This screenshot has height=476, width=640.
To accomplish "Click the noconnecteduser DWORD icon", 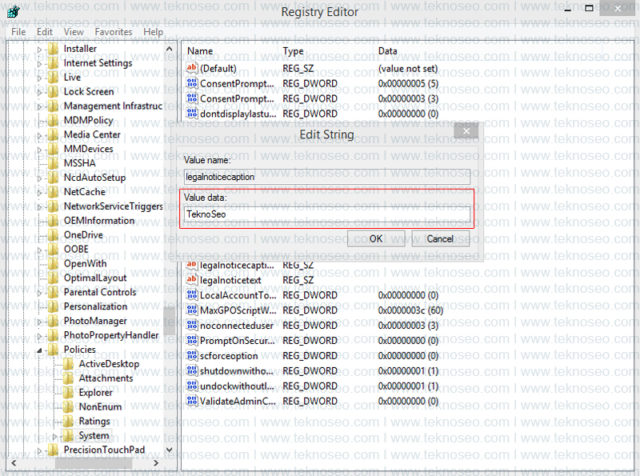I will point(192,325).
